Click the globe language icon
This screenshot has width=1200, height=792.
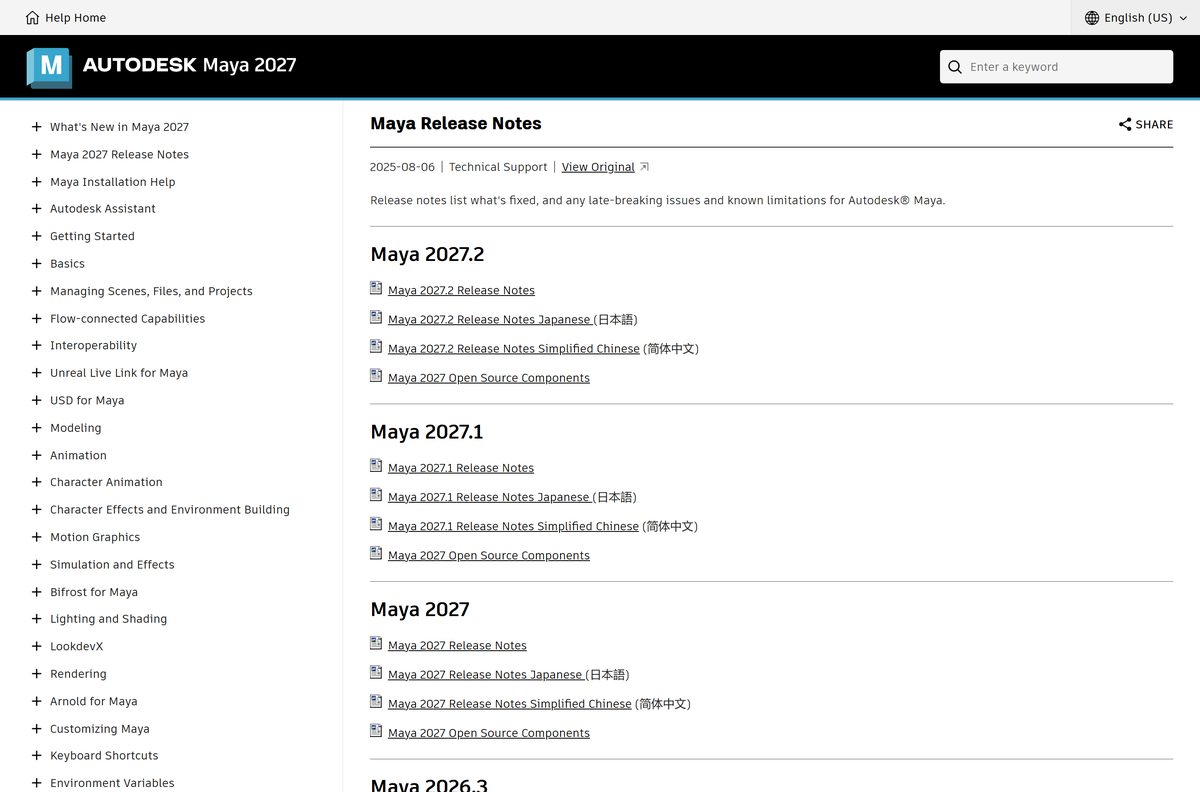[x=1092, y=17]
